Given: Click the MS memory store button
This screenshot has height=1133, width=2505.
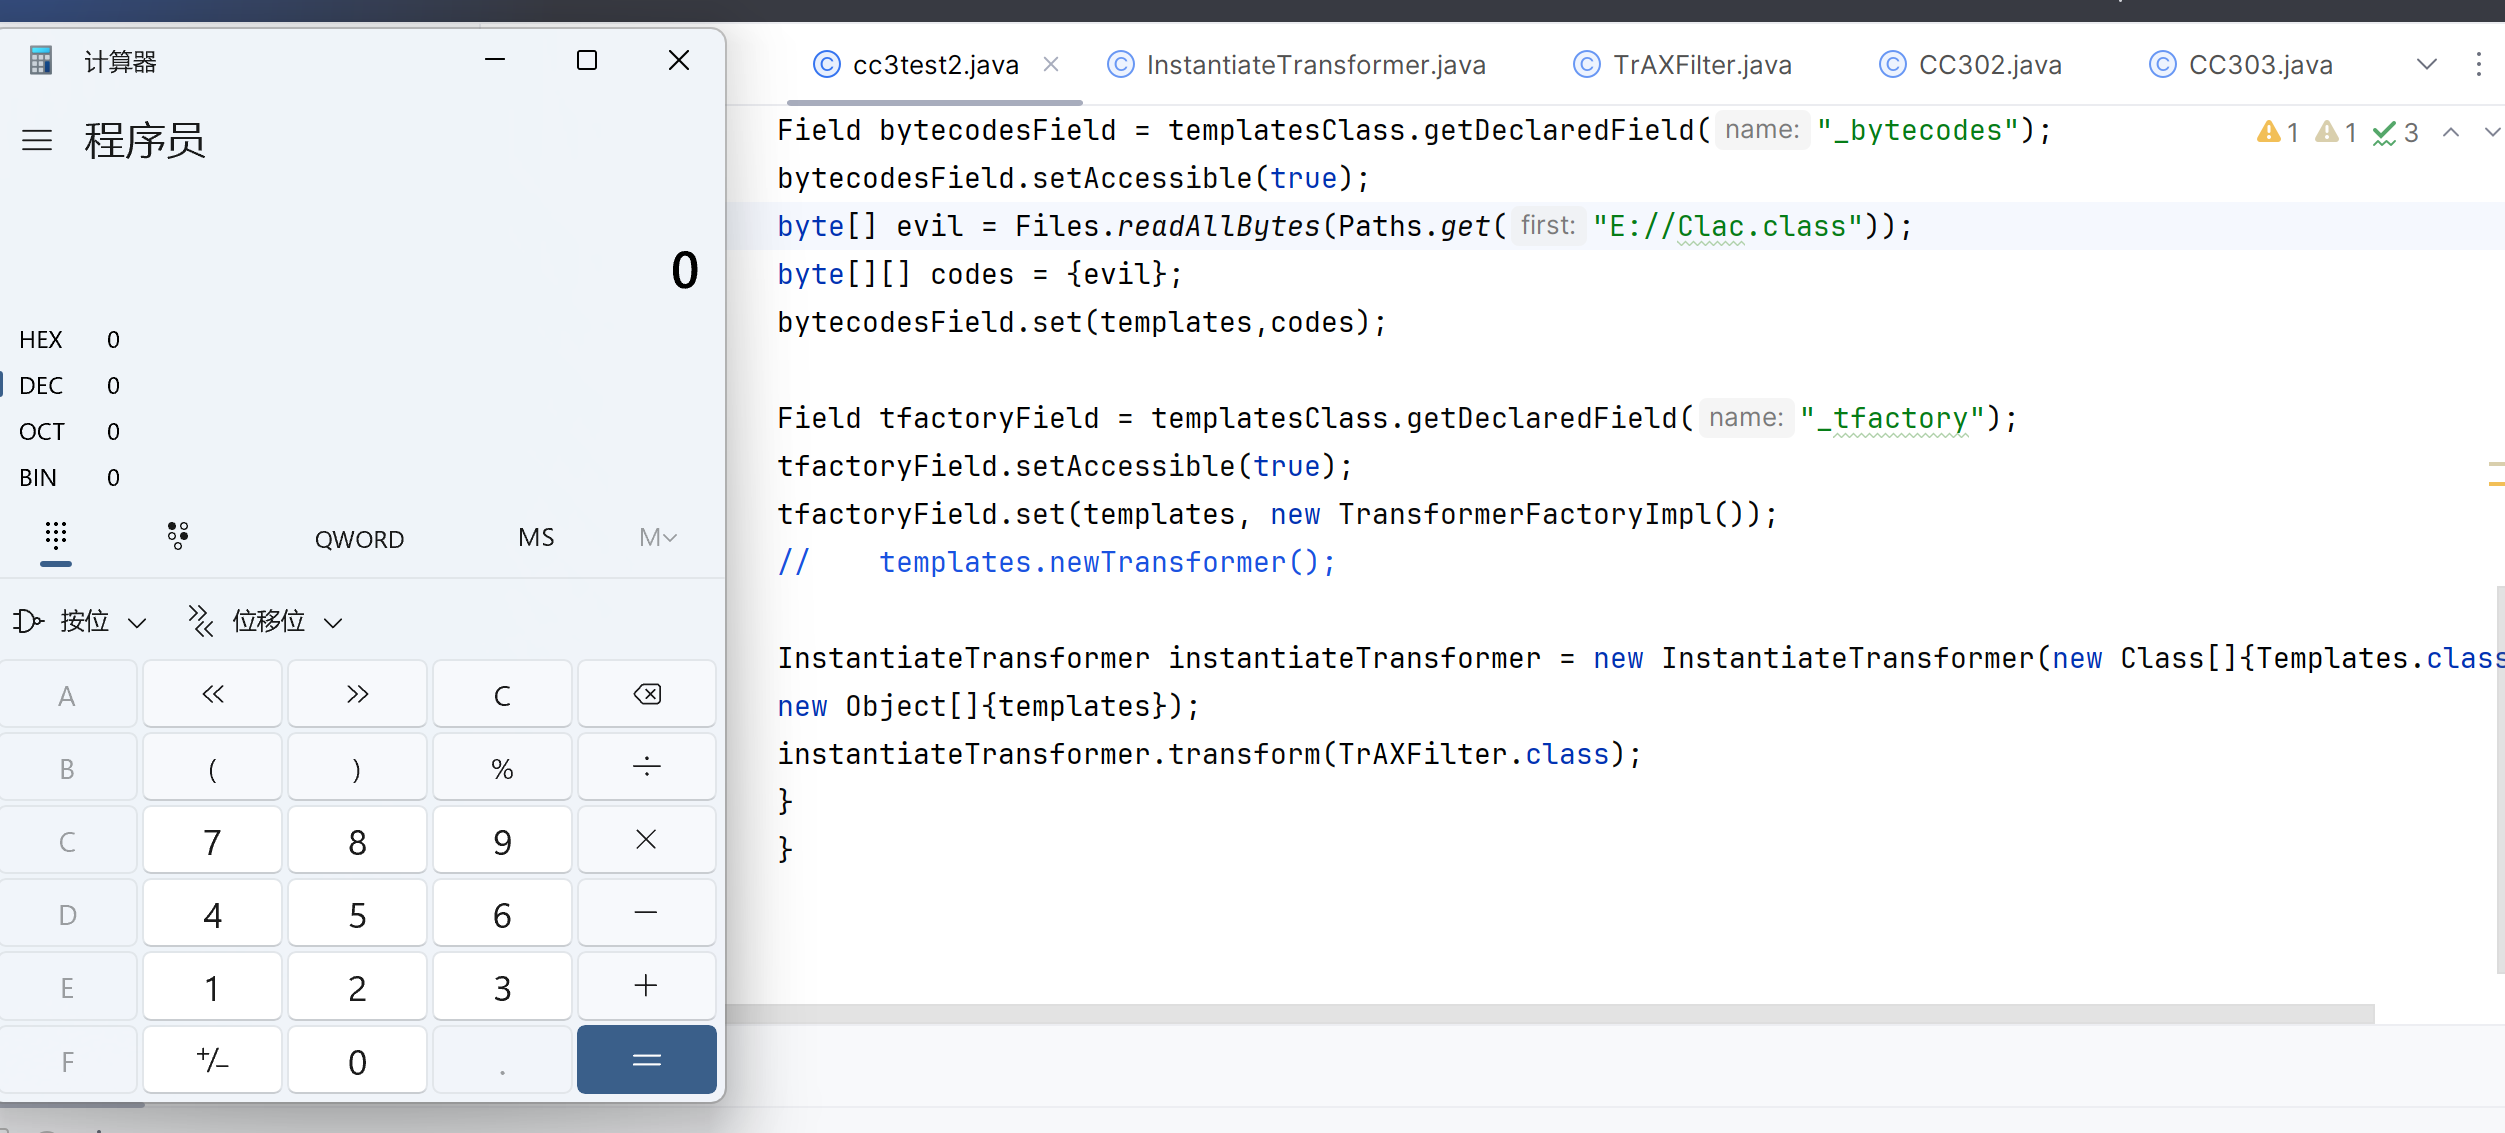Looking at the screenshot, I should click(536, 538).
